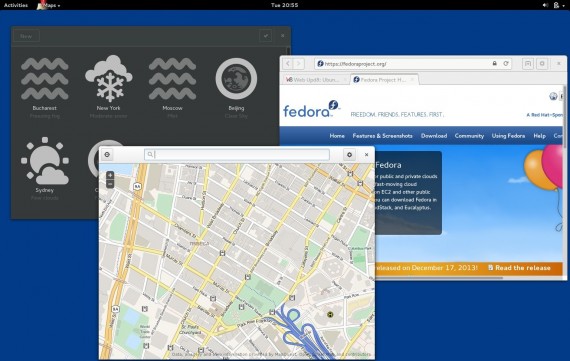
Task: Select the Beijing clear sky icon
Action: 236,79
